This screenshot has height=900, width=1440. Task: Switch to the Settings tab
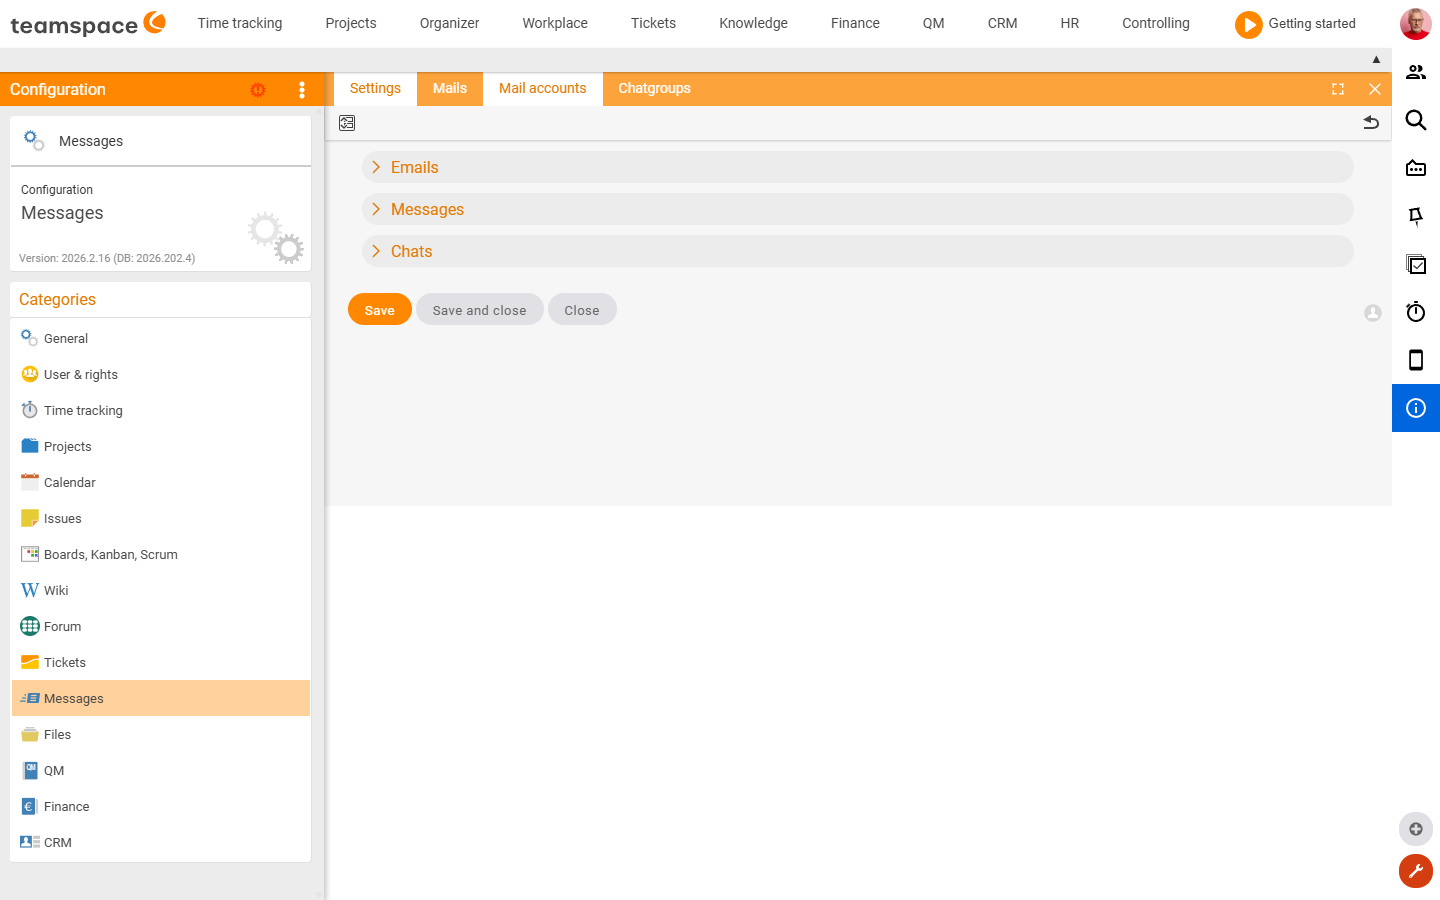coord(375,89)
